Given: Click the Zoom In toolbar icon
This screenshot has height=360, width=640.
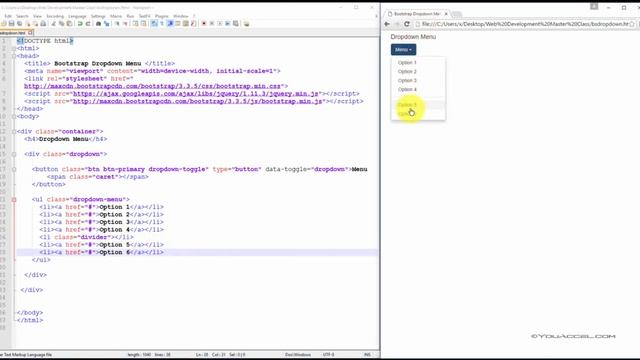Looking at the screenshot, I should click(117, 24).
